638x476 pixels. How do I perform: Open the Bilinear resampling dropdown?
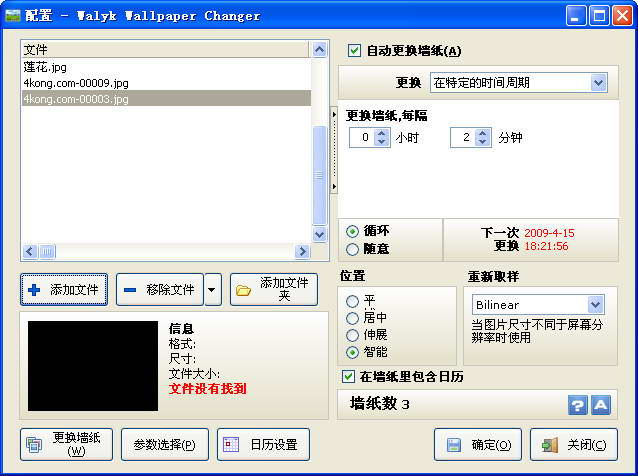[x=595, y=305]
